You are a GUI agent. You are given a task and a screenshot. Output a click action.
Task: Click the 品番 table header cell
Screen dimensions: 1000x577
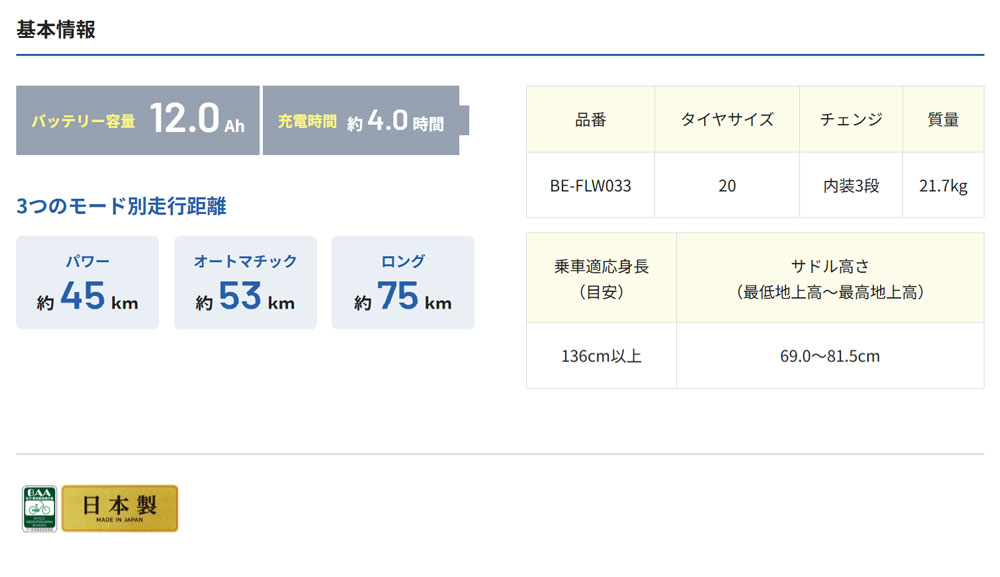coord(590,120)
